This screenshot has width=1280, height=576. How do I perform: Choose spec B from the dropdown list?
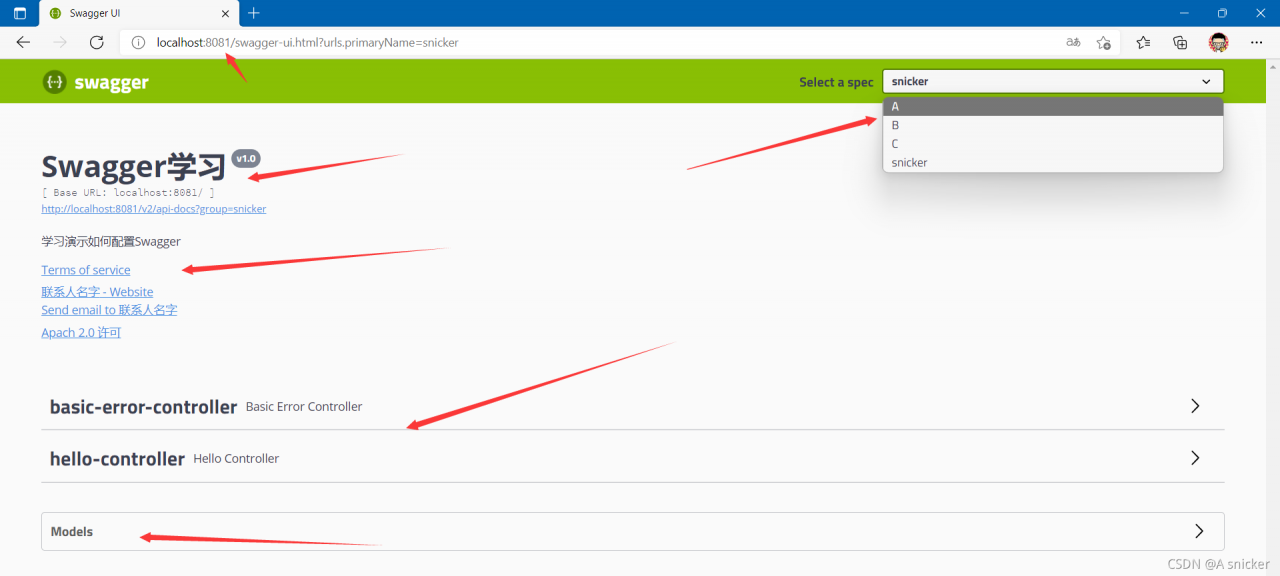click(x=1053, y=125)
